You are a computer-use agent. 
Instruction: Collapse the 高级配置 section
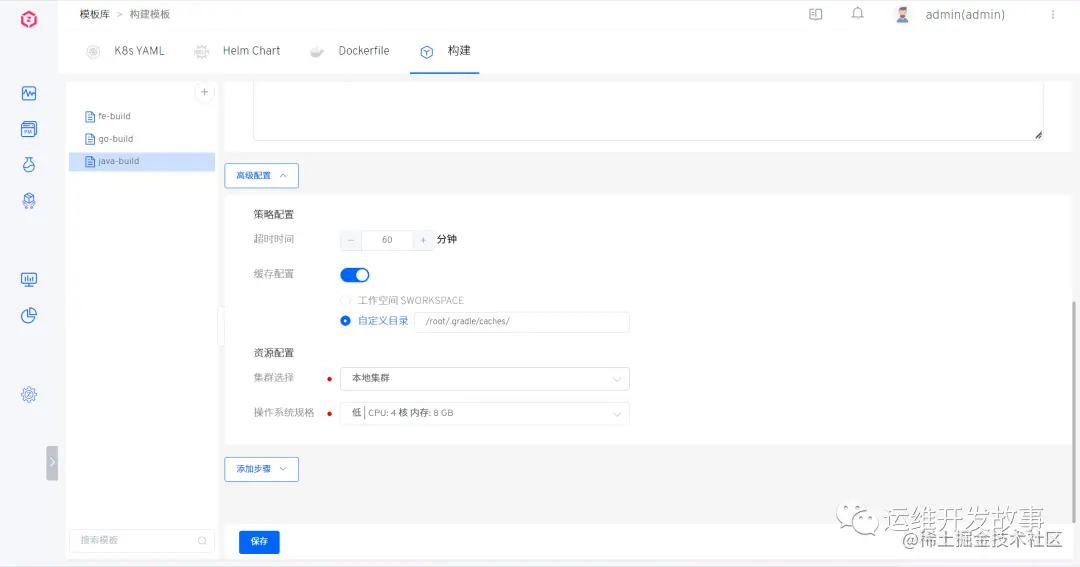261,176
